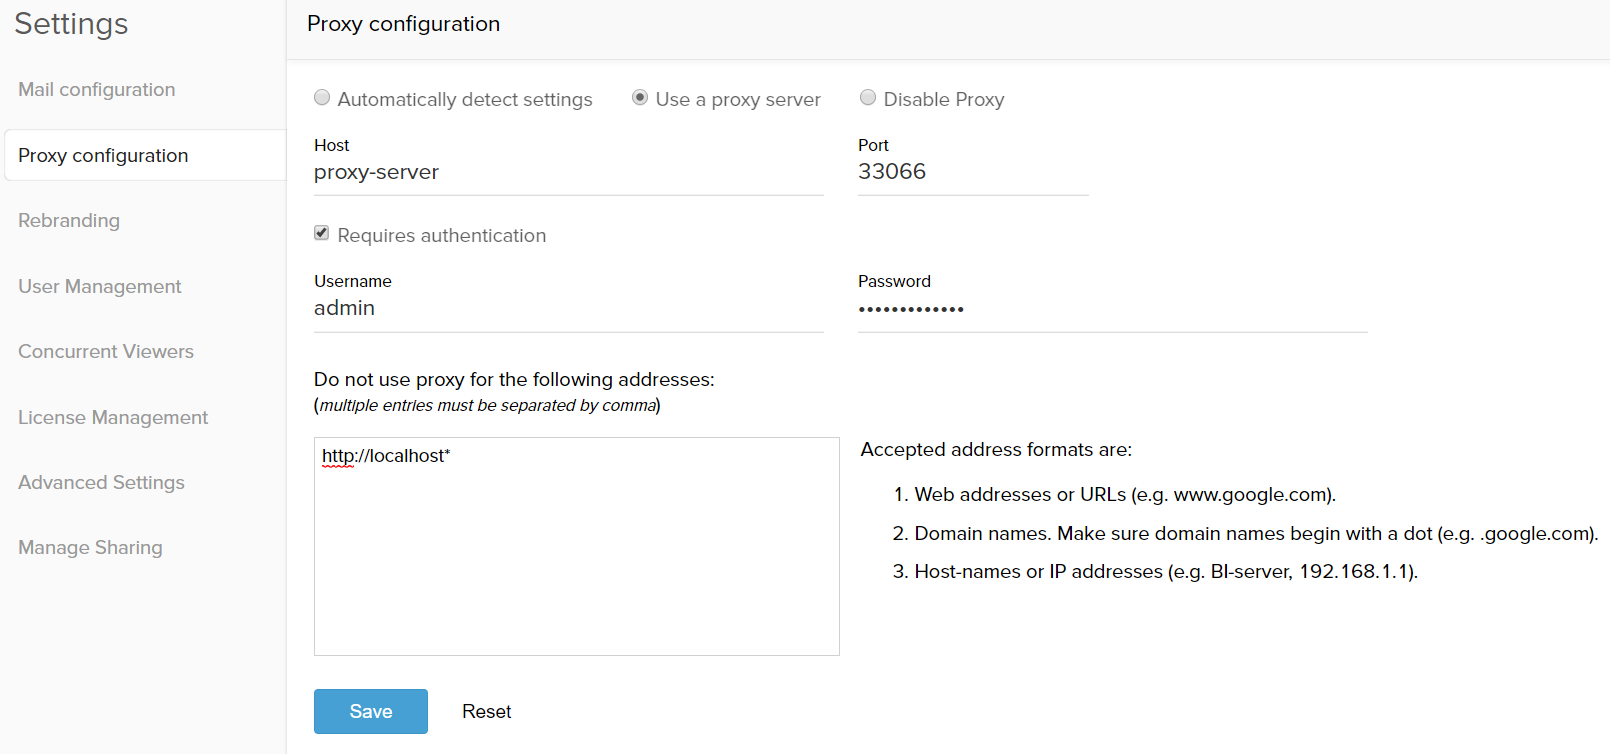
Task: Open Advanced Settings
Action: [x=101, y=483]
